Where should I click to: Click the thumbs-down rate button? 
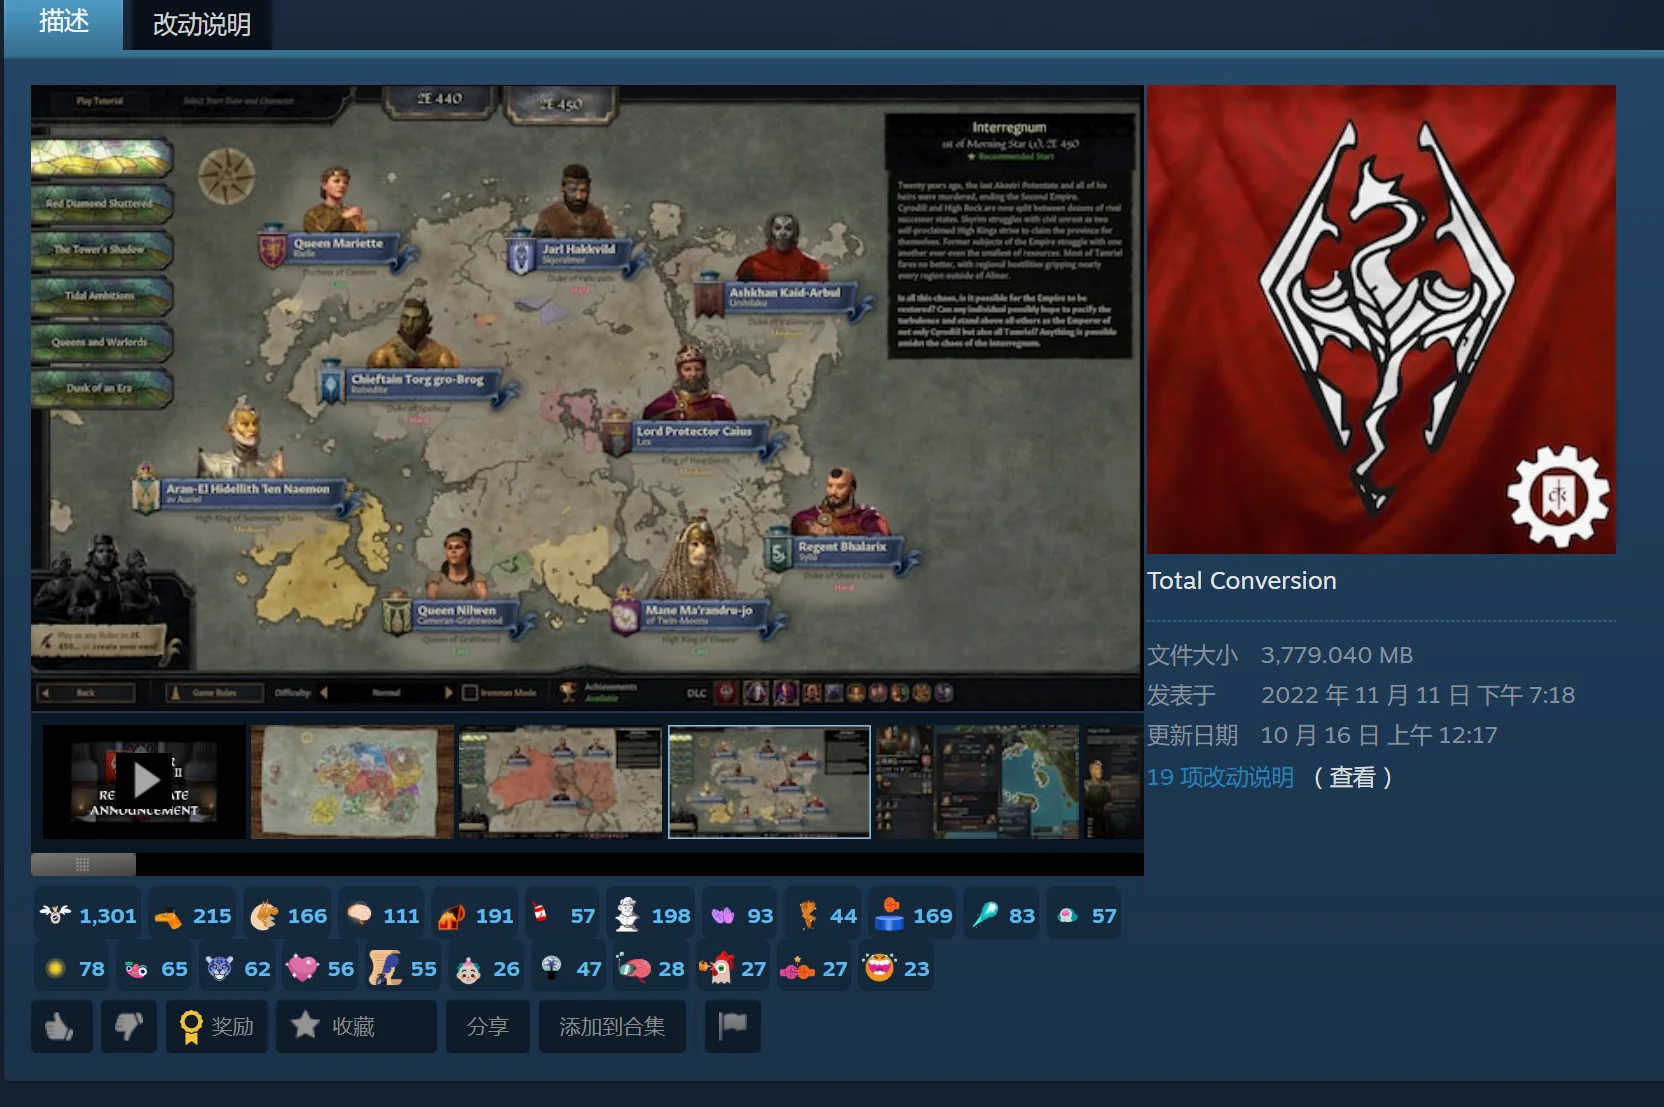[128, 1026]
